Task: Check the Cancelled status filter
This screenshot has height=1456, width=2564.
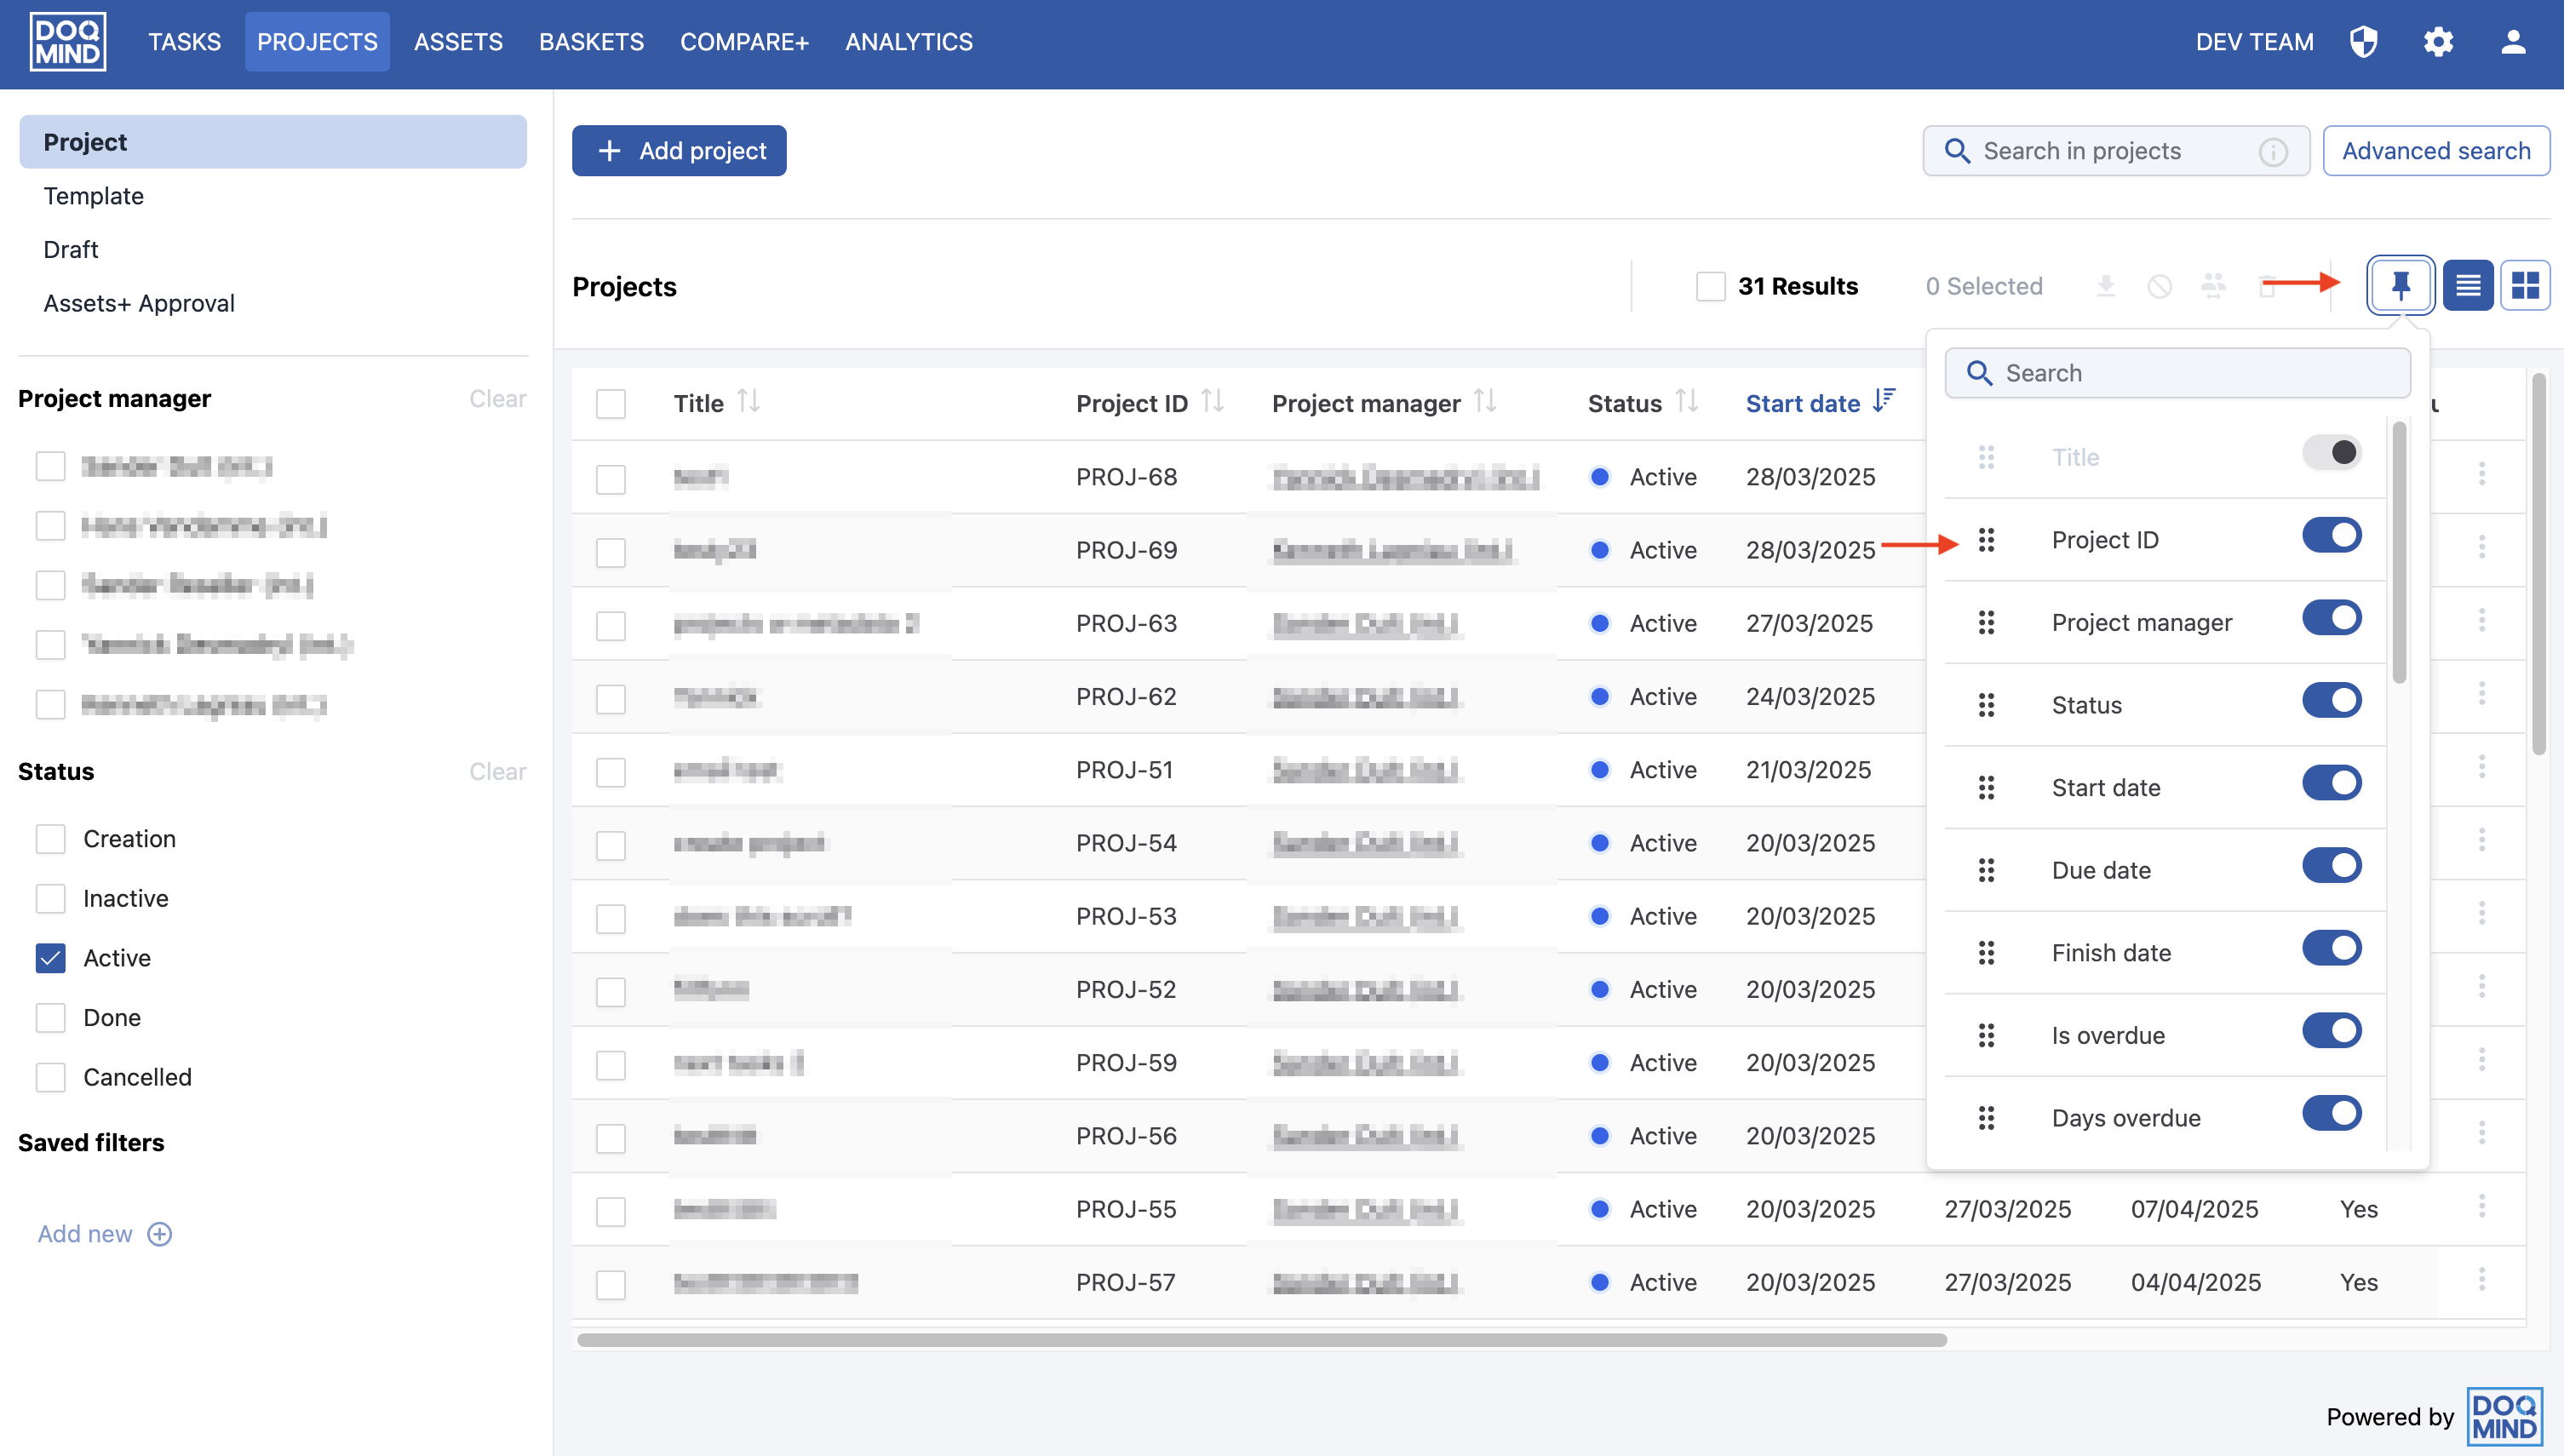Action: pyautogui.click(x=50, y=1077)
